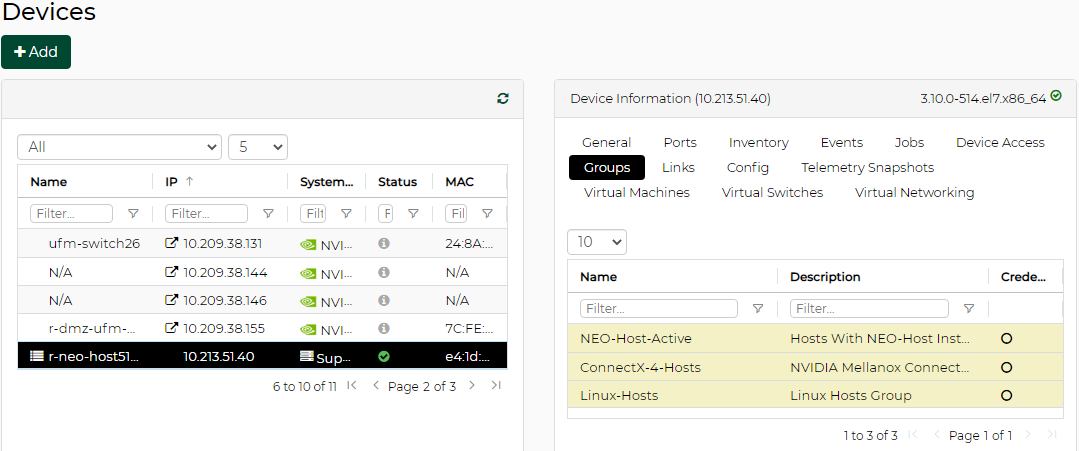Viewport: 1079px width, 451px height.
Task: Sort devices by IP column header
Action: click(x=171, y=182)
